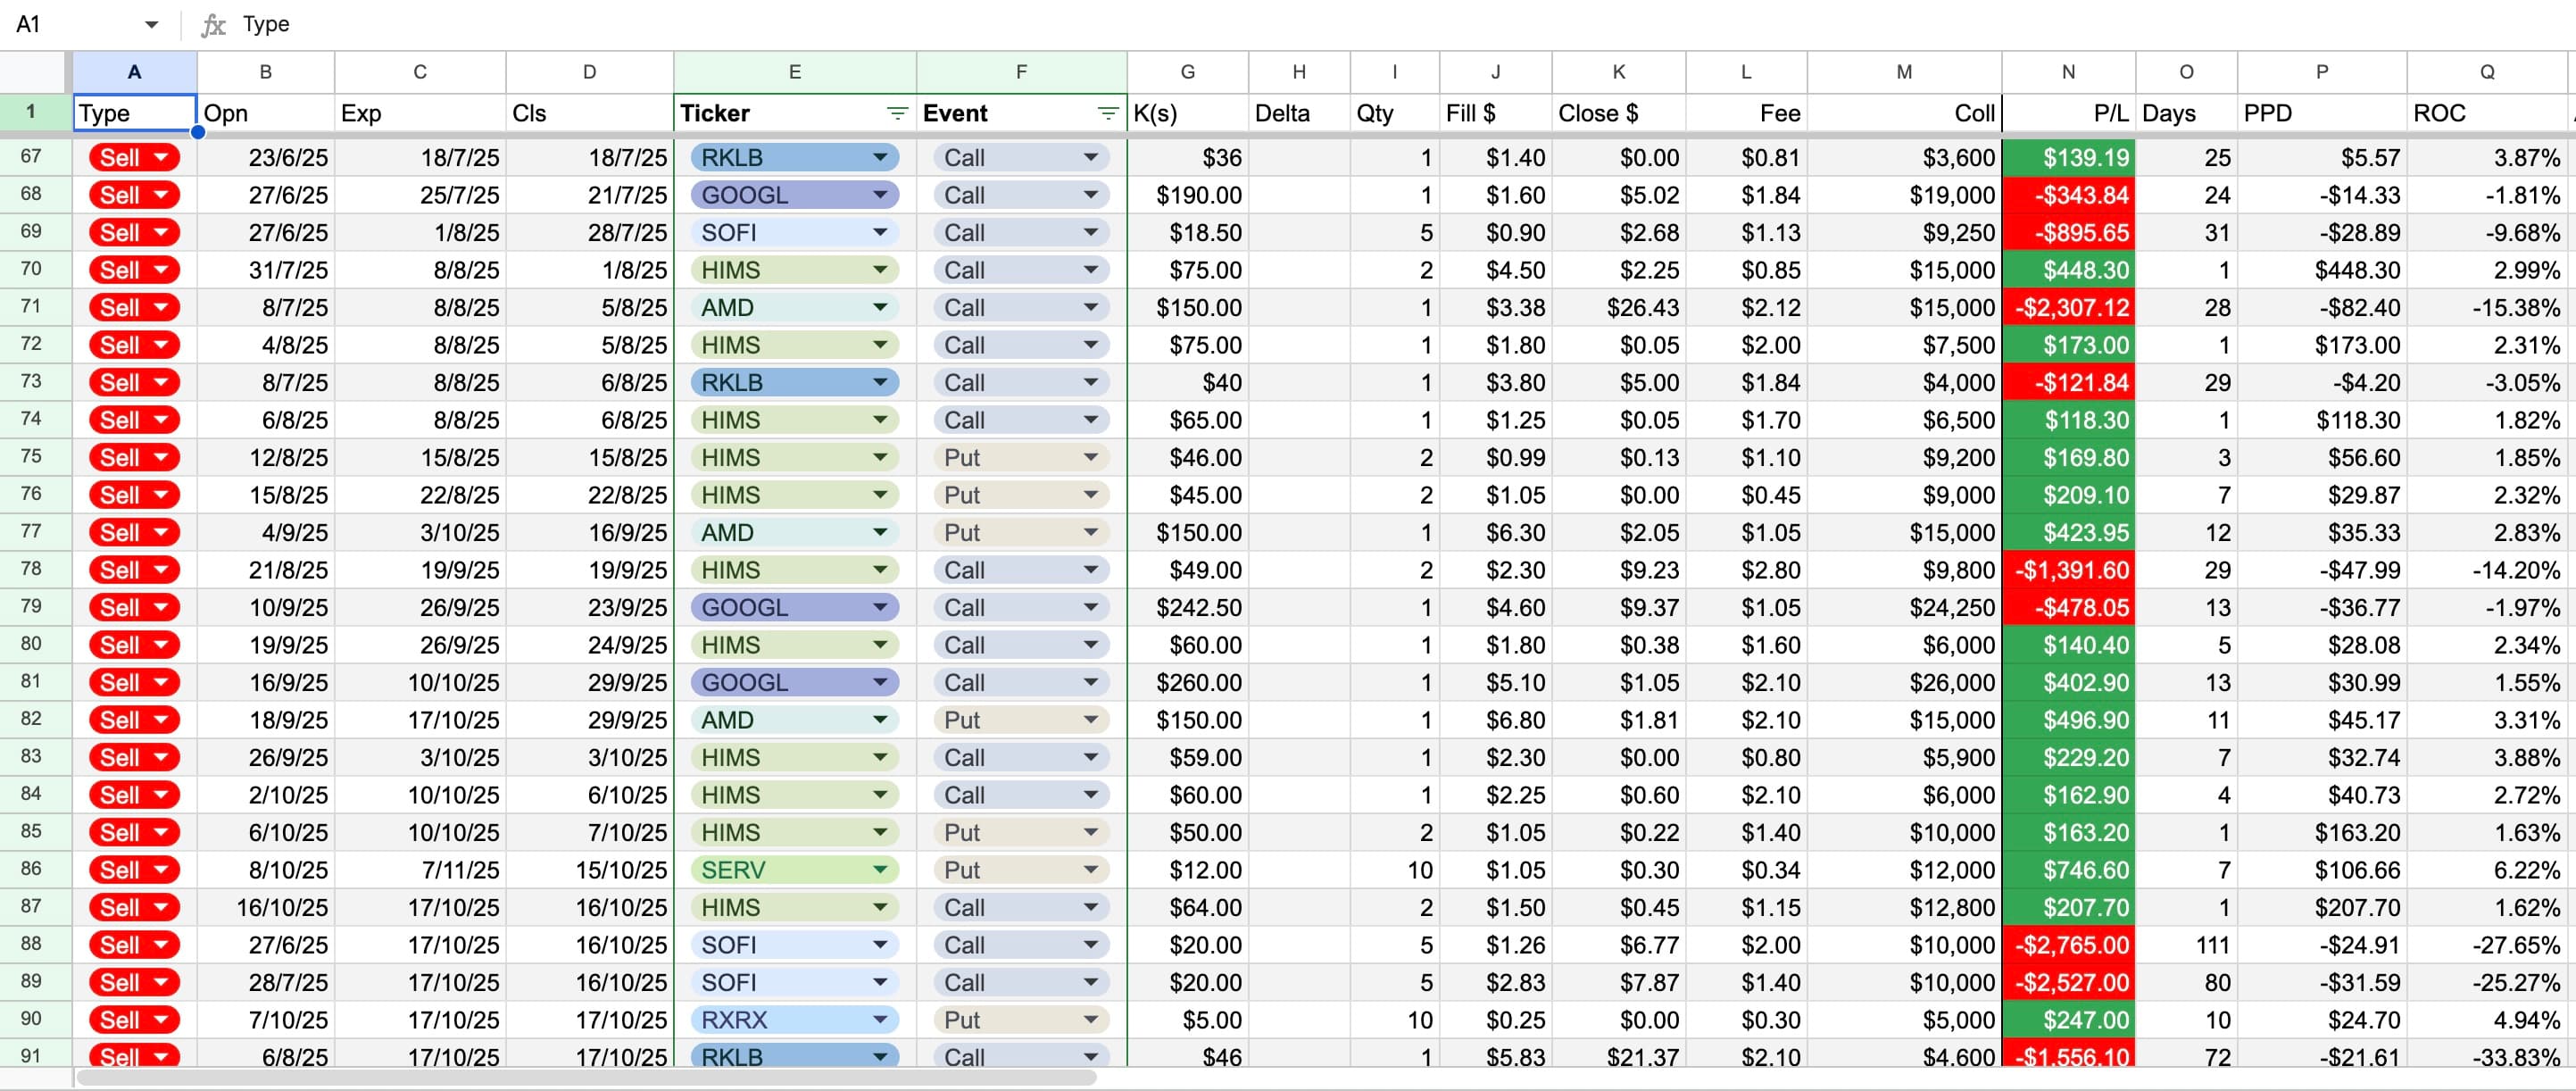
Task: Open the RXRX ticker dropdown in row 90
Action: pyautogui.click(x=880, y=1019)
